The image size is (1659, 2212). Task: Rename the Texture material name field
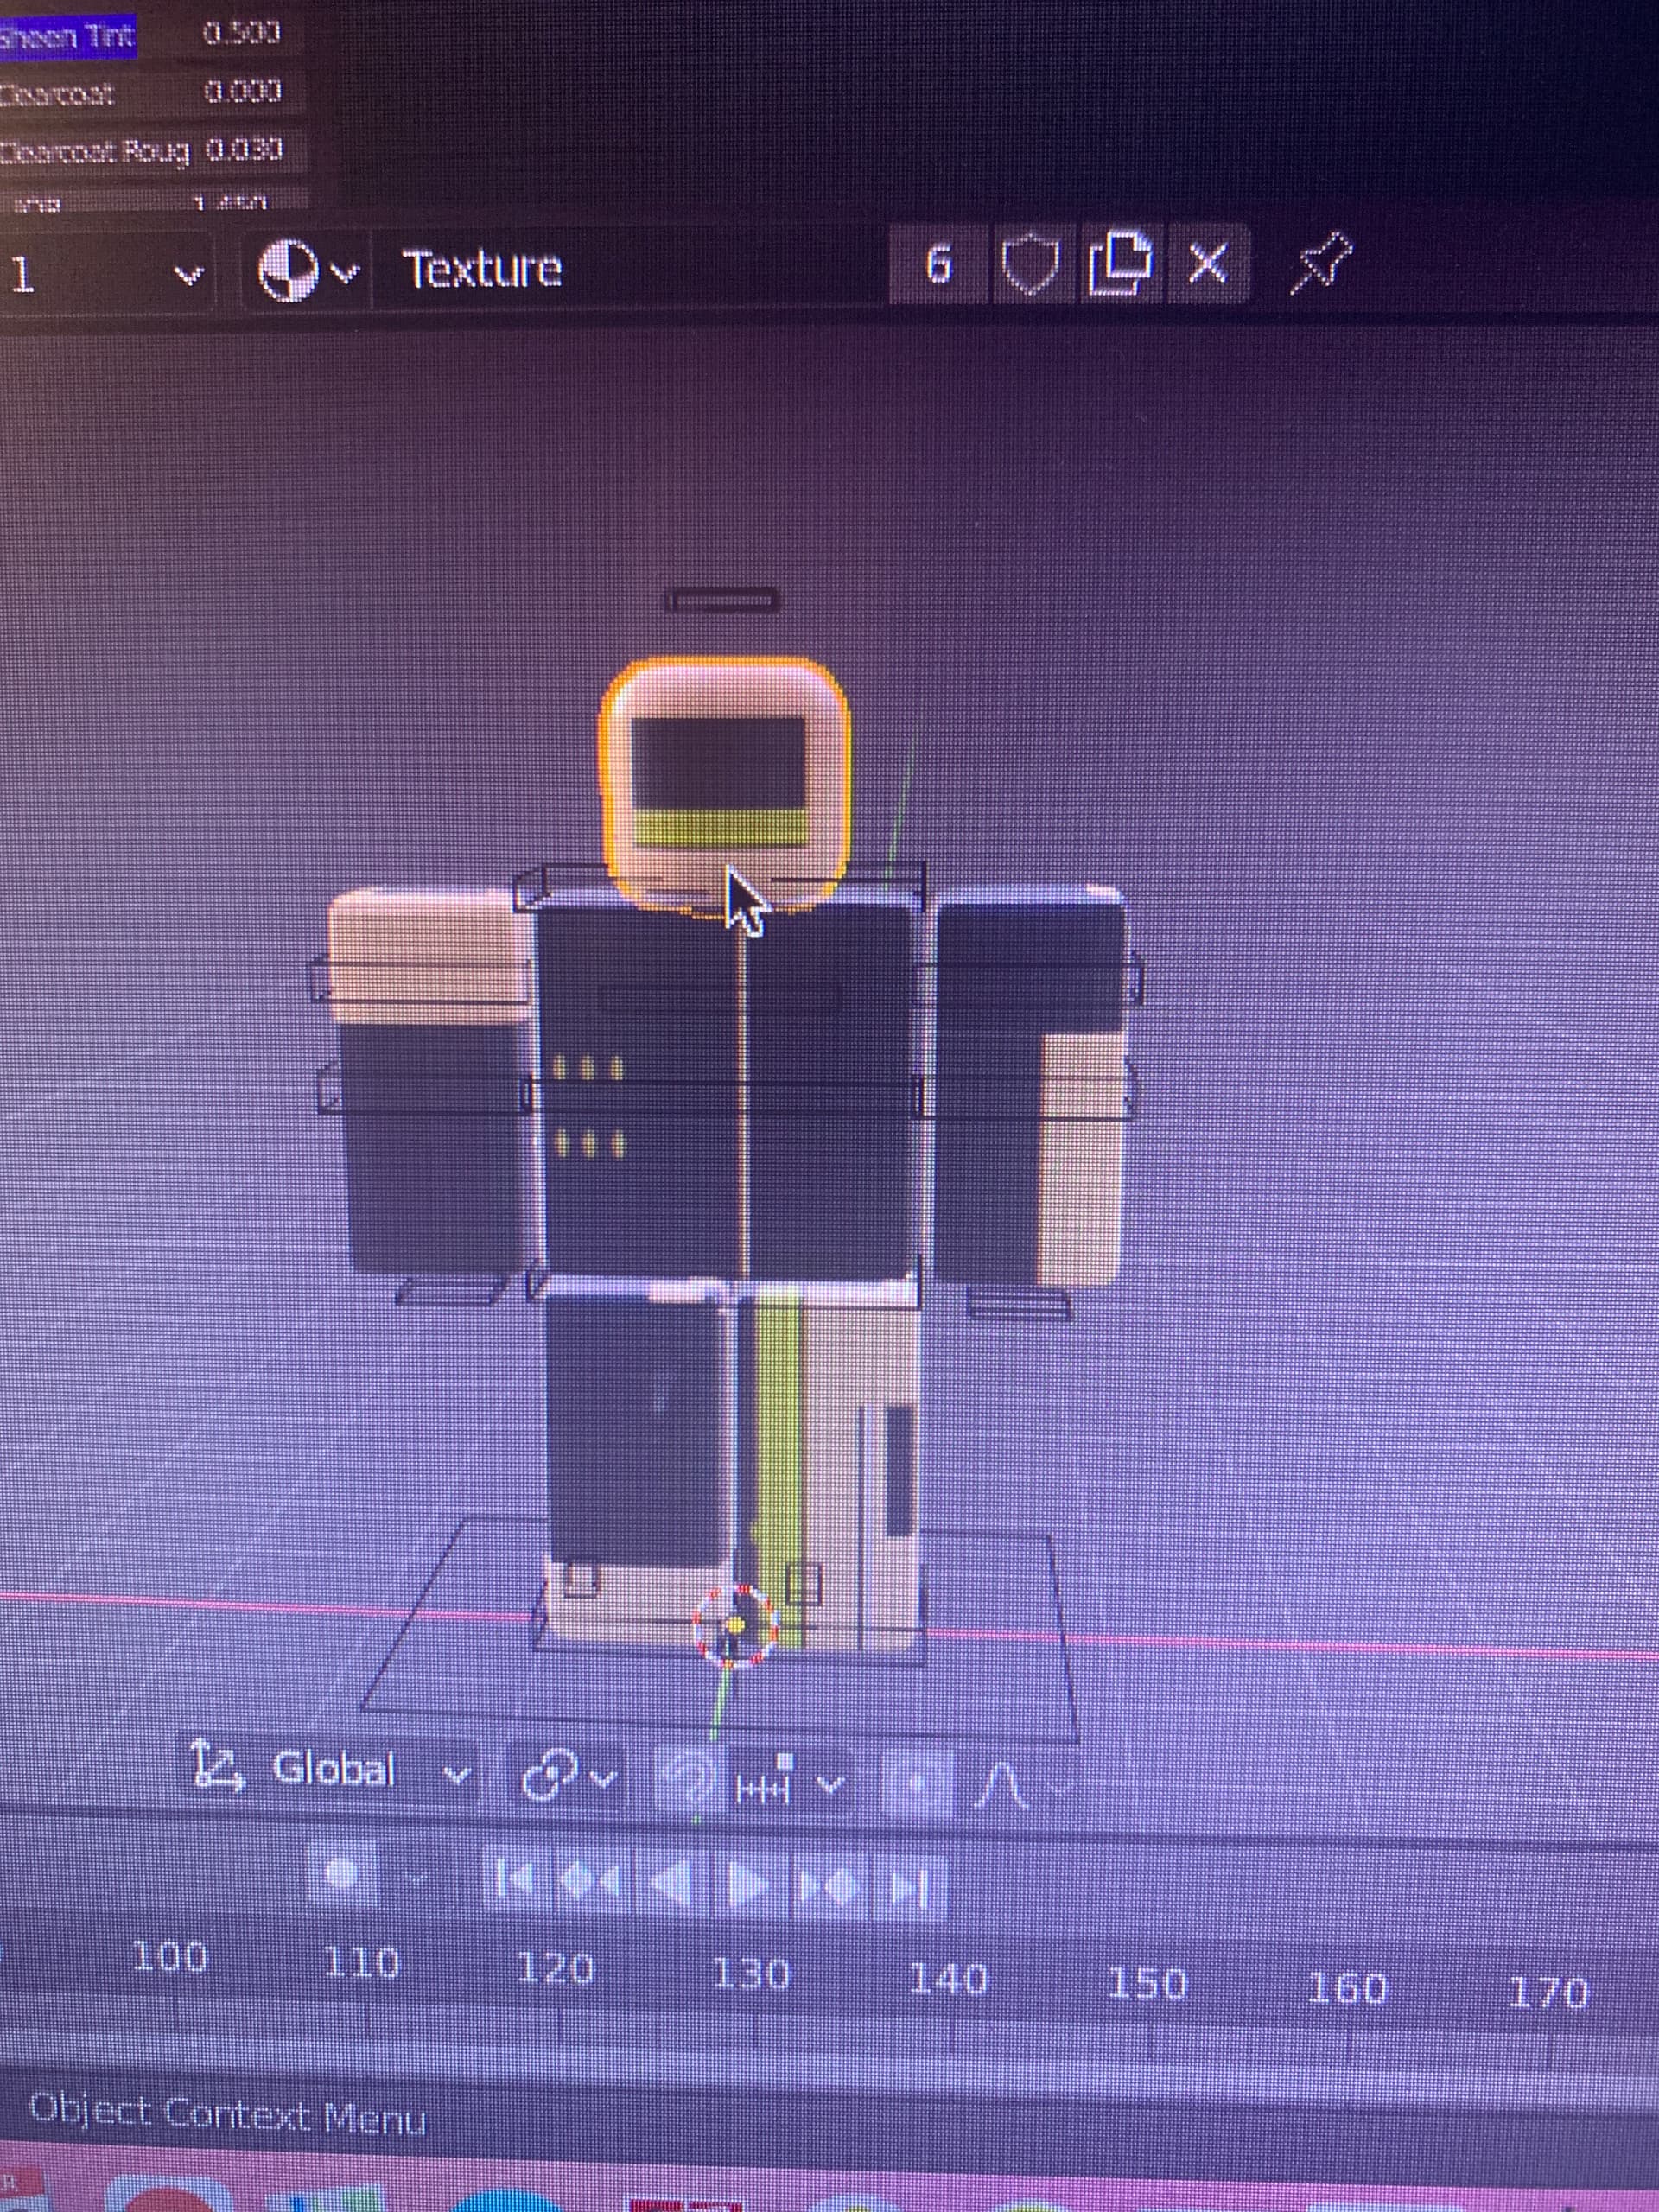point(628,268)
